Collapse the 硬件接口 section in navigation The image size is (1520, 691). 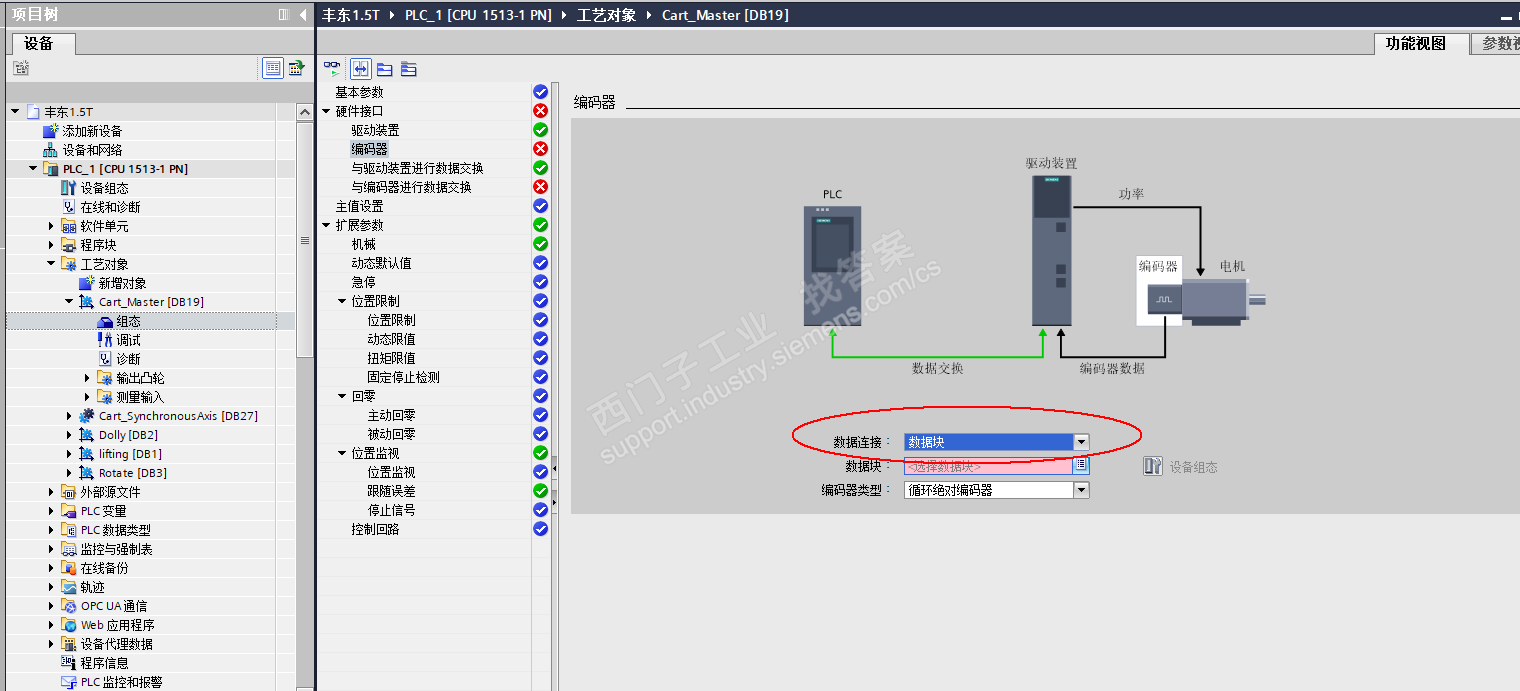point(326,111)
